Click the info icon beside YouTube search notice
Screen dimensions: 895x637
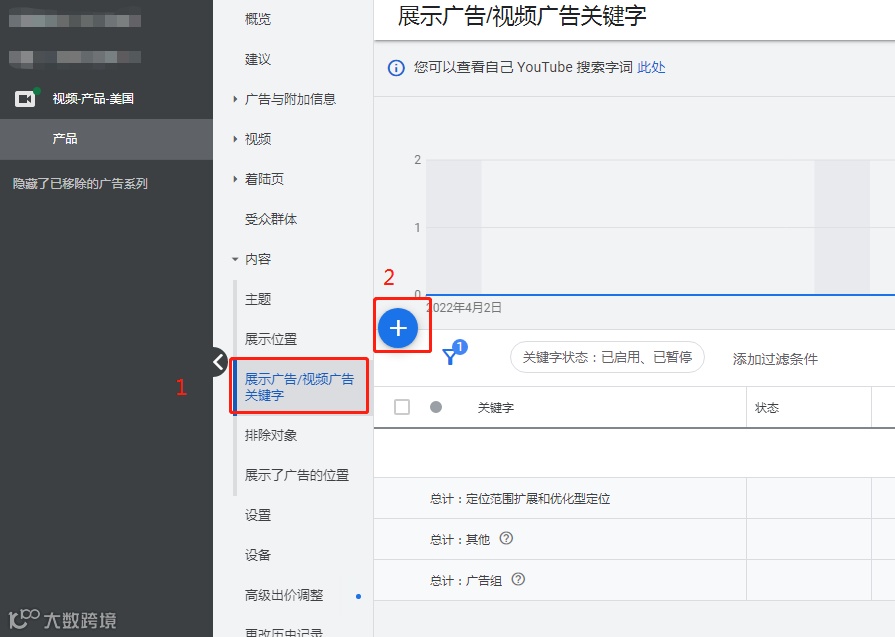(396, 68)
